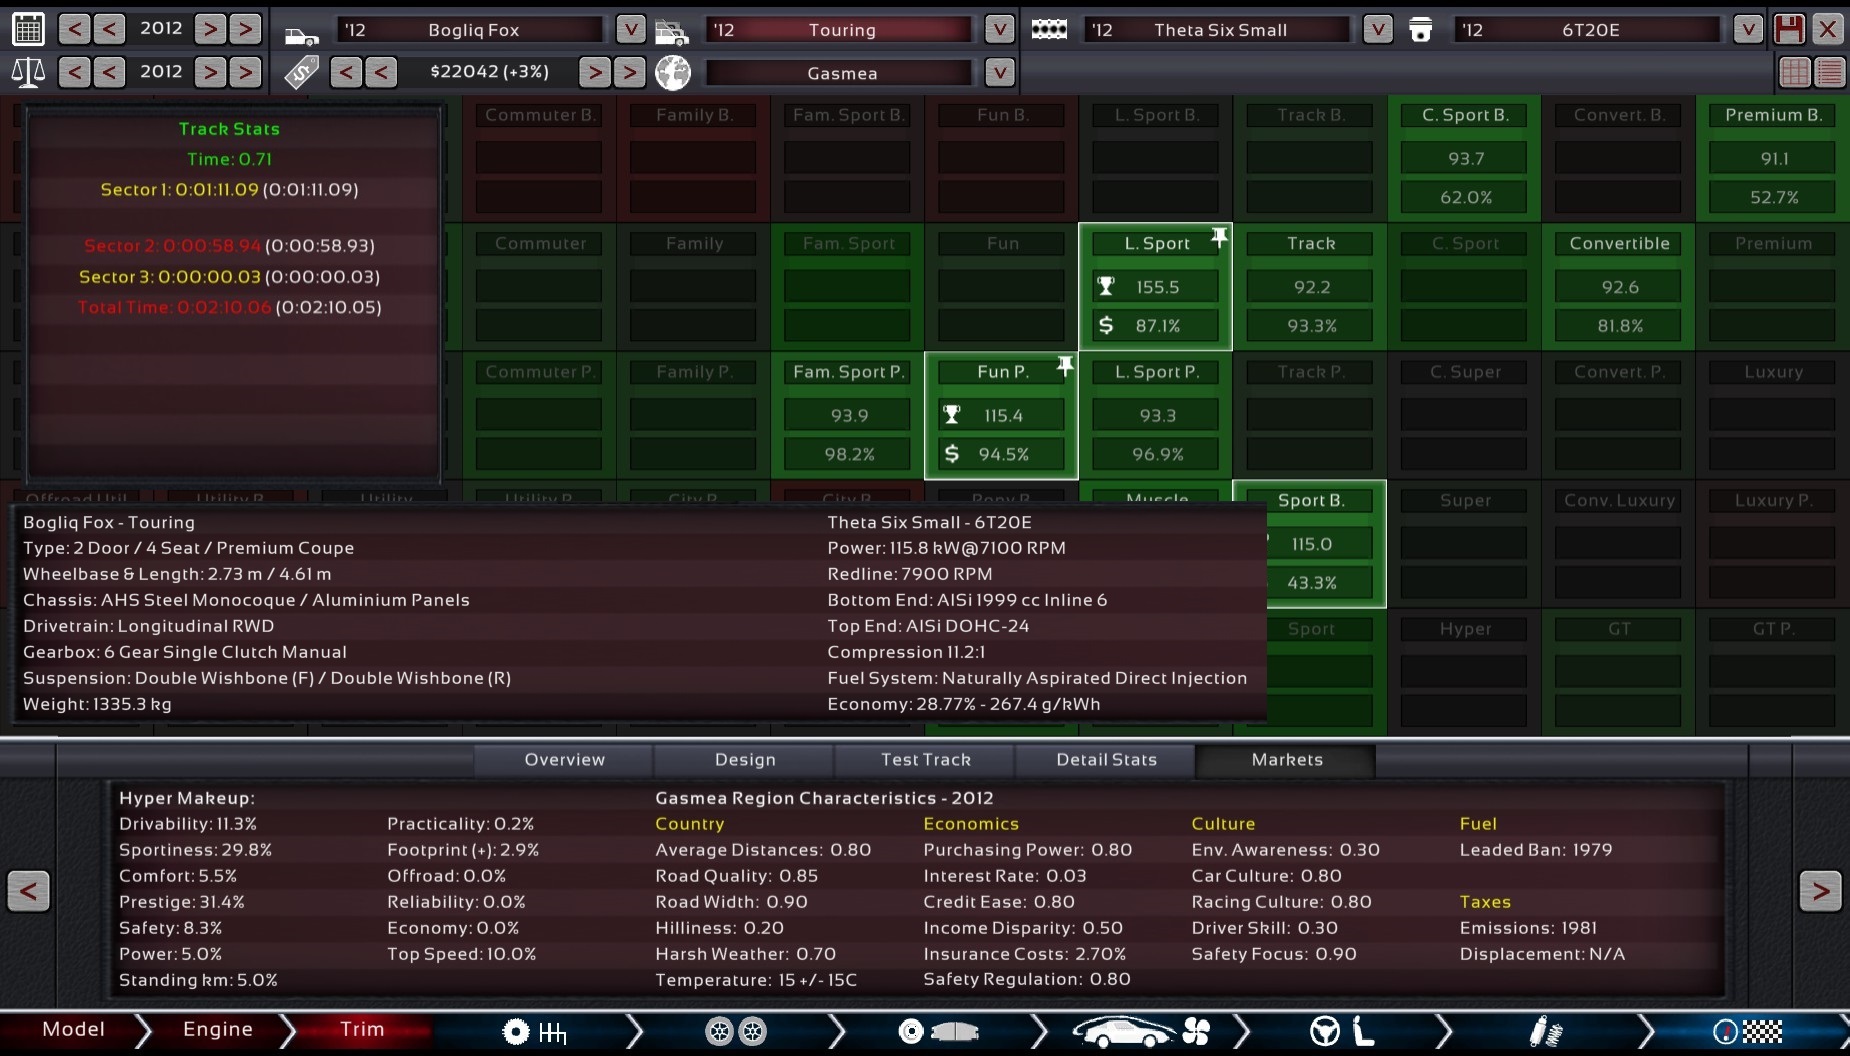1850x1056 pixels.
Task: Click the dollar icon in the L. Sport tile
Action: 1106,325
